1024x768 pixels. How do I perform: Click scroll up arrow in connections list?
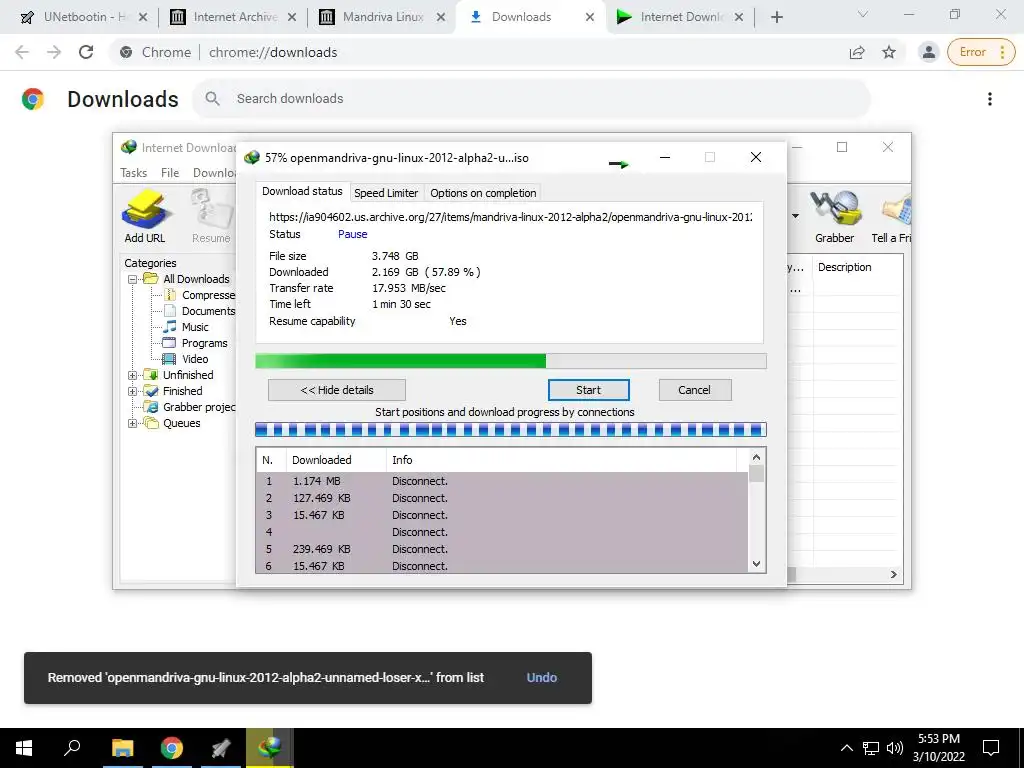tap(756, 457)
